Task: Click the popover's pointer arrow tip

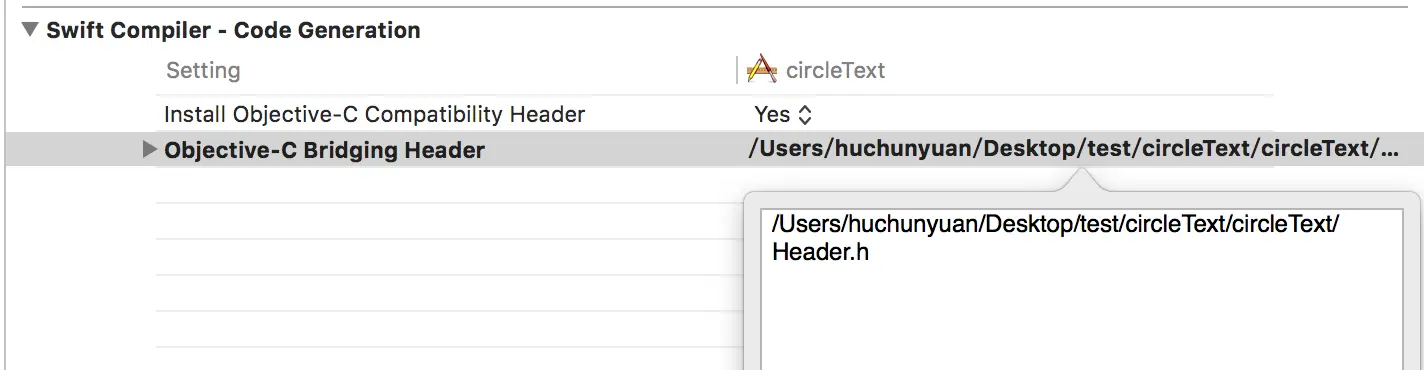Action: (x=1079, y=172)
